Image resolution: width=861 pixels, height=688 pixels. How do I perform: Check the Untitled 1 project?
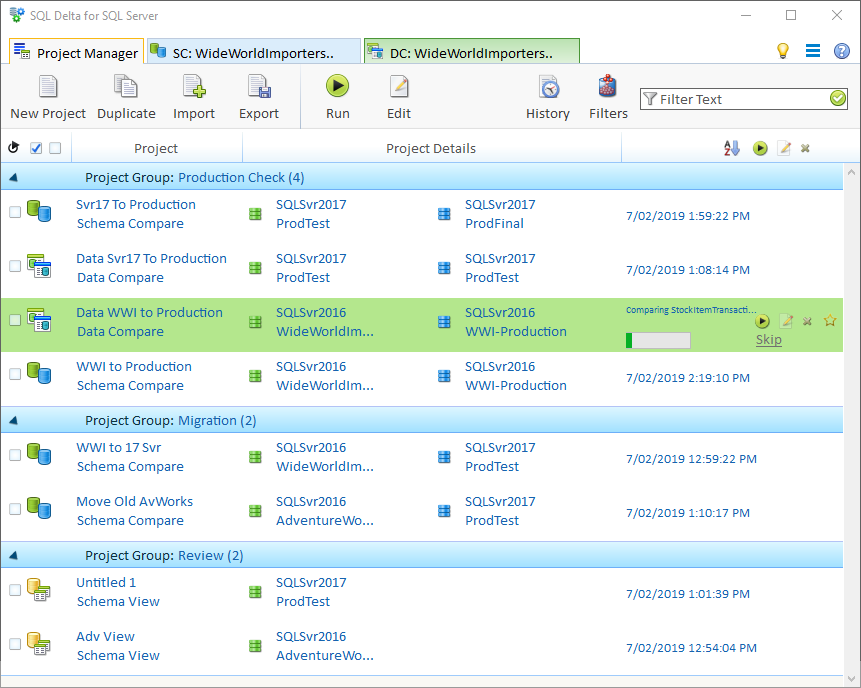pyautogui.click(x=15, y=590)
